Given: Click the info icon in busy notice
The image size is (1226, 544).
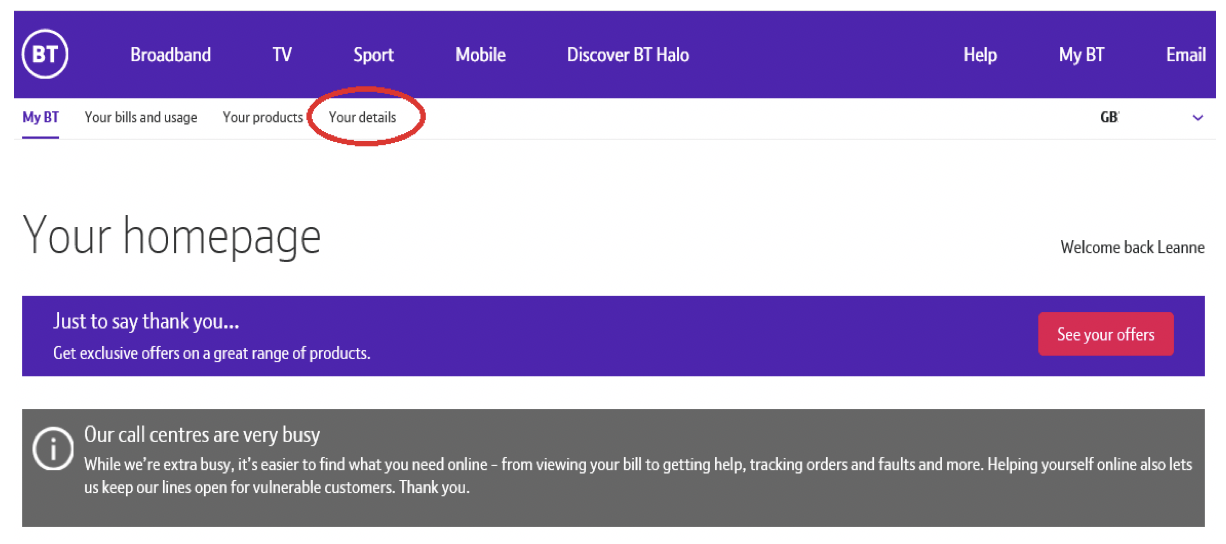Looking at the screenshot, I should [x=53, y=448].
